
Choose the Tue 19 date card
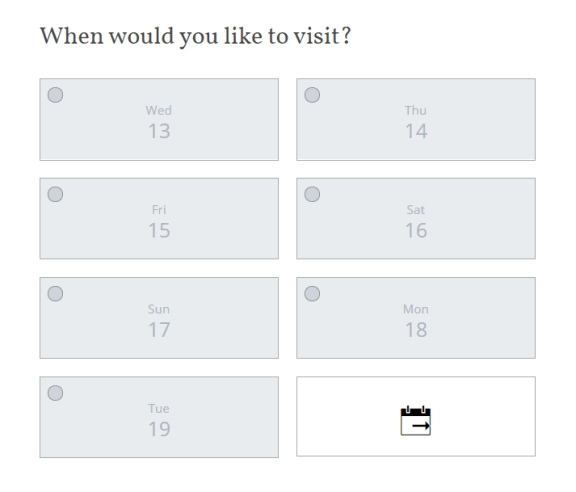(159, 417)
